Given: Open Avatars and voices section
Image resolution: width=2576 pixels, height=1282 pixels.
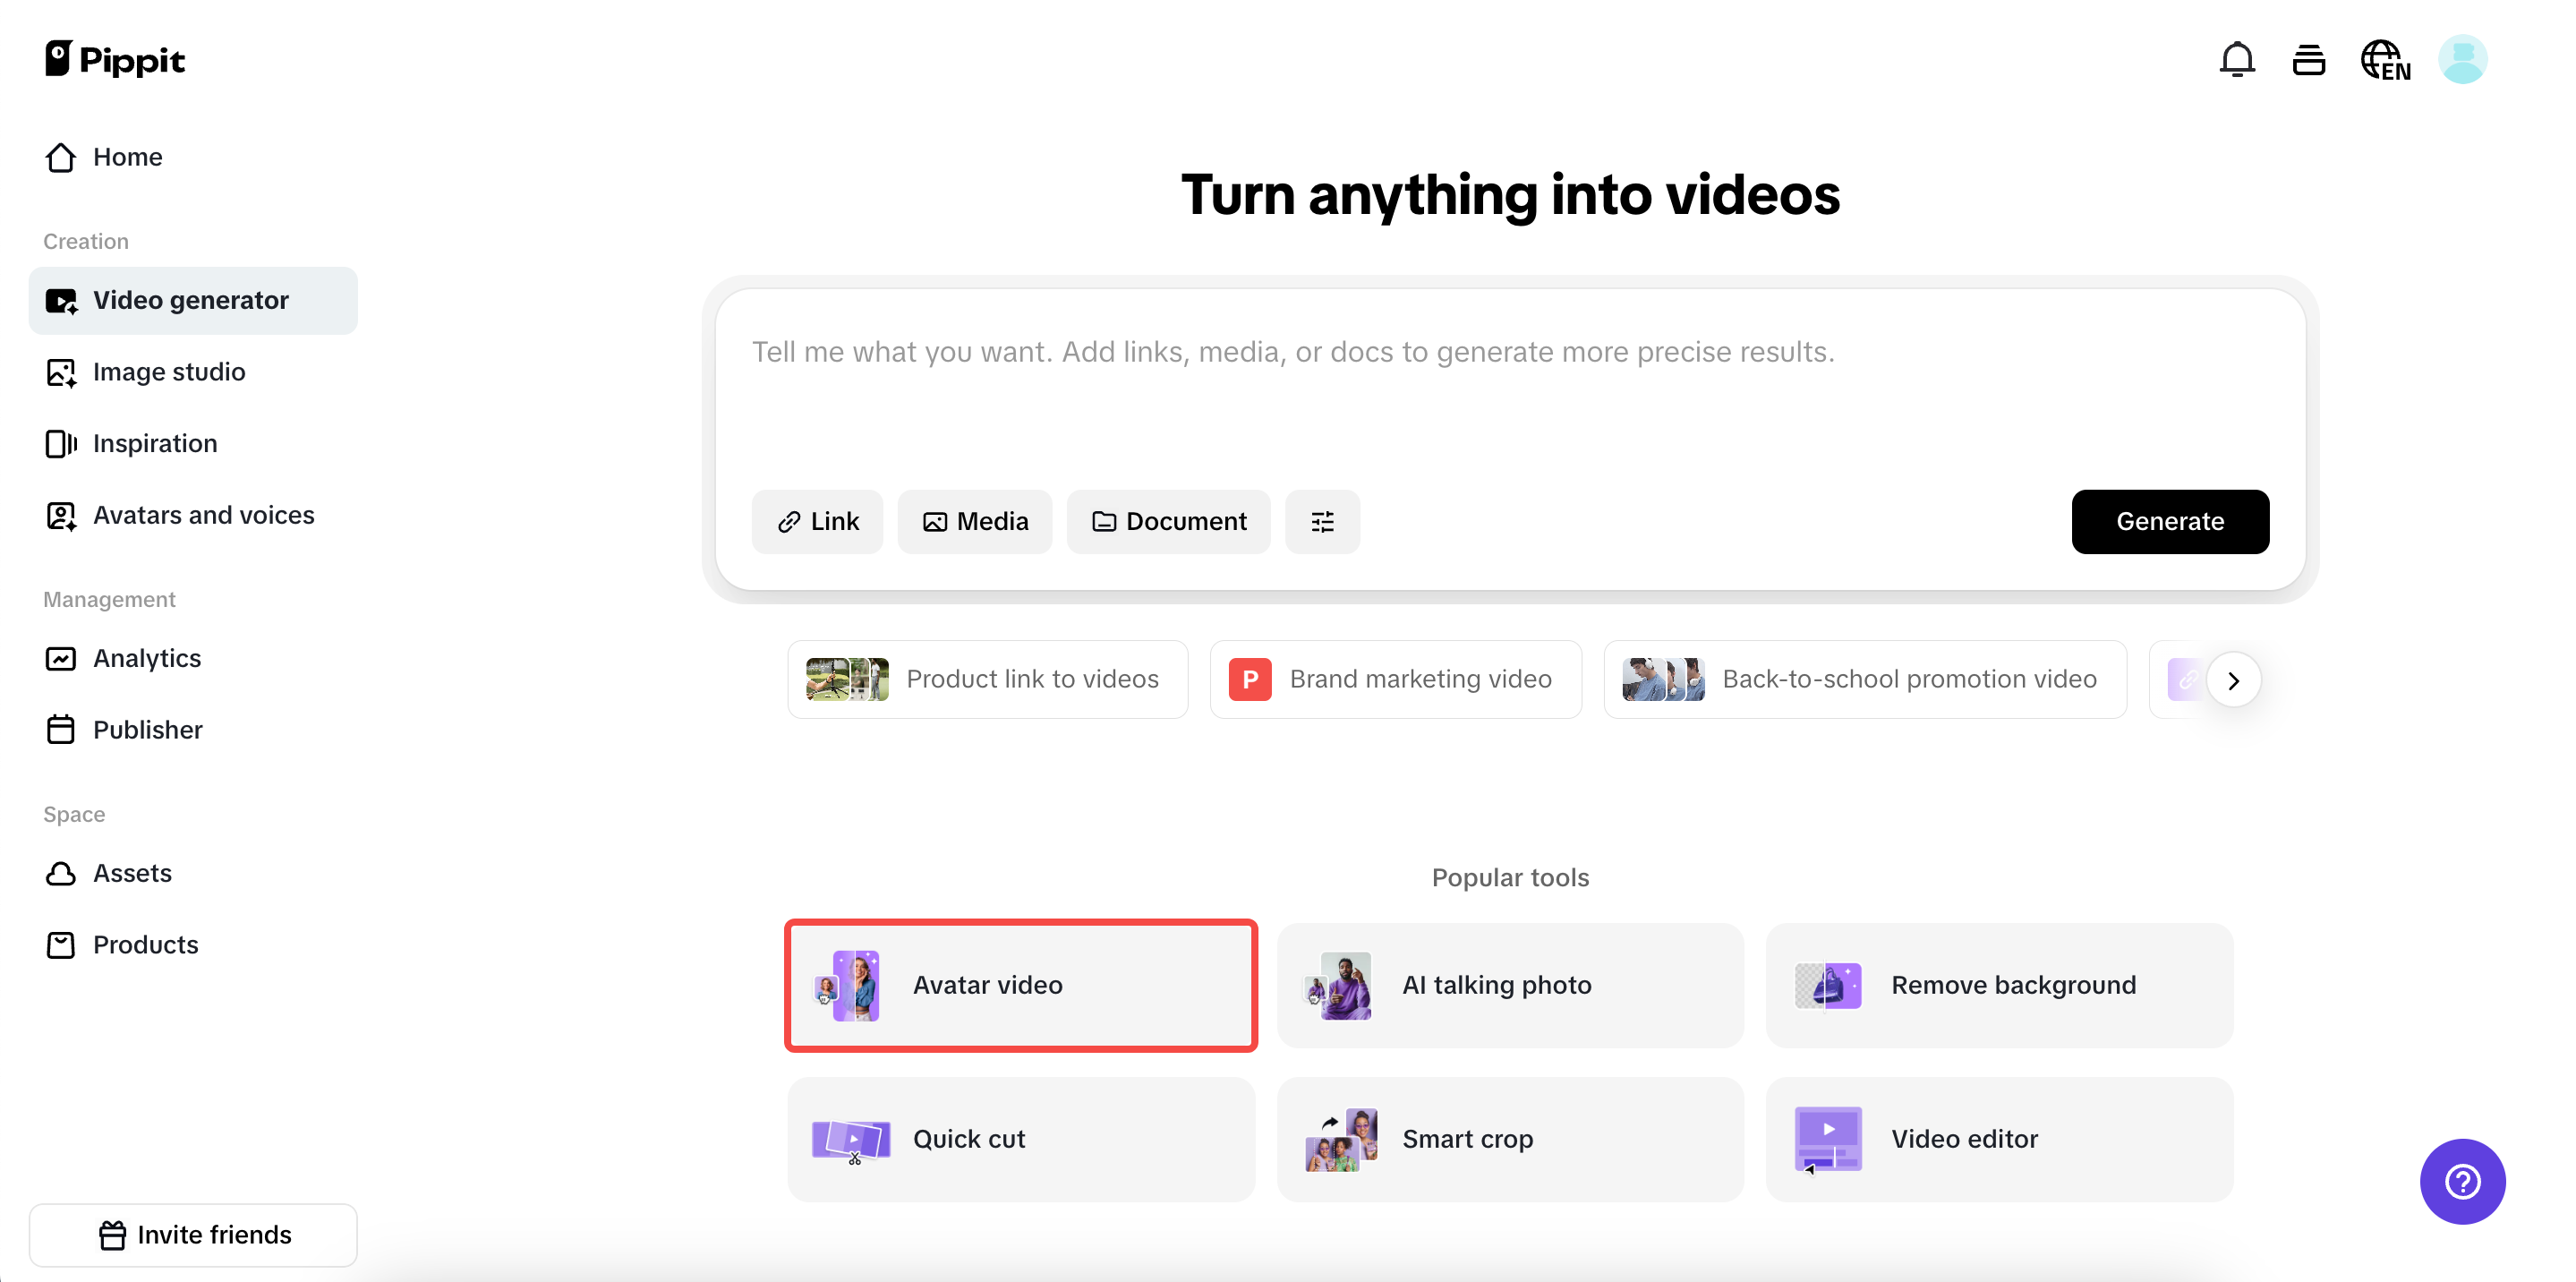Looking at the screenshot, I should [x=203, y=515].
